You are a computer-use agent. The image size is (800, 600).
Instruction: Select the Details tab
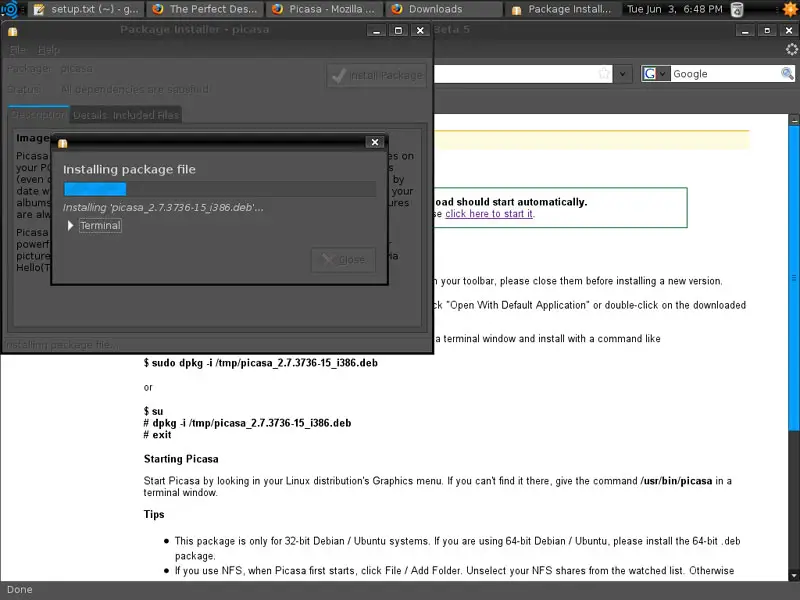pos(89,116)
